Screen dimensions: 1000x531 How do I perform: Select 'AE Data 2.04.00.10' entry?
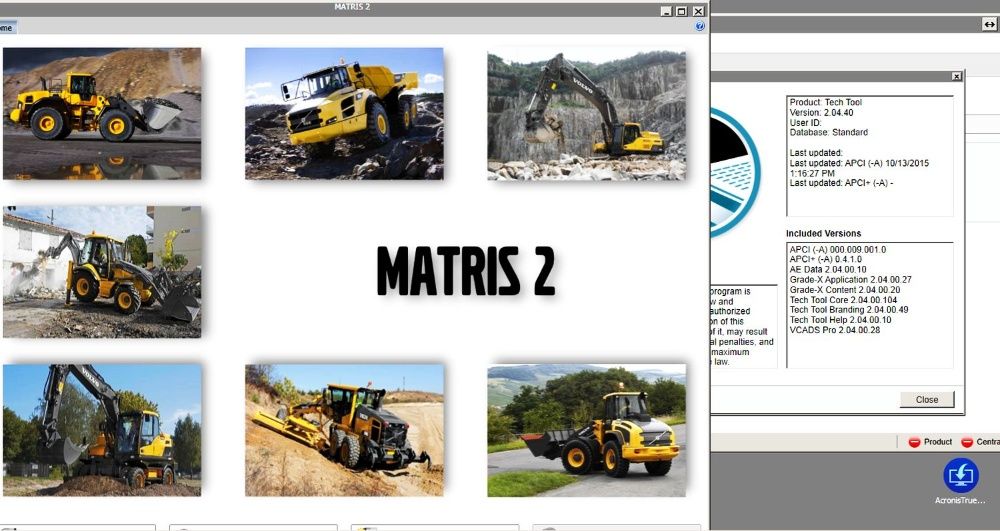(828, 270)
